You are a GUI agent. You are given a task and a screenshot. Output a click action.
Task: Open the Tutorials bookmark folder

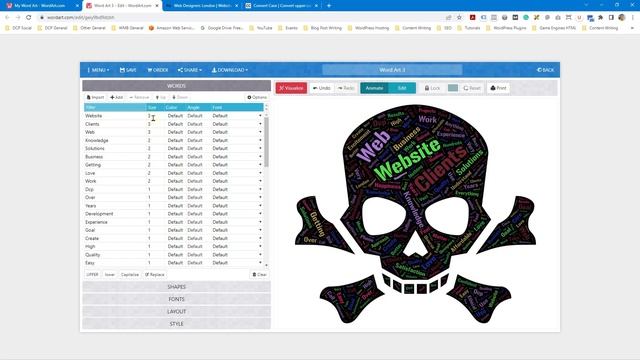(x=469, y=28)
